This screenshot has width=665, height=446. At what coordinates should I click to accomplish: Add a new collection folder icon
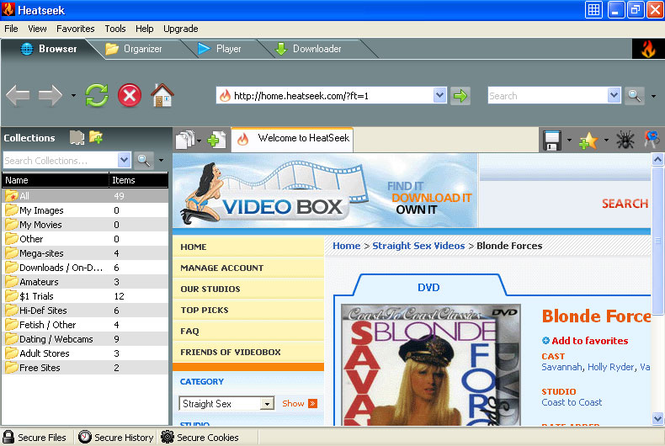click(96, 137)
